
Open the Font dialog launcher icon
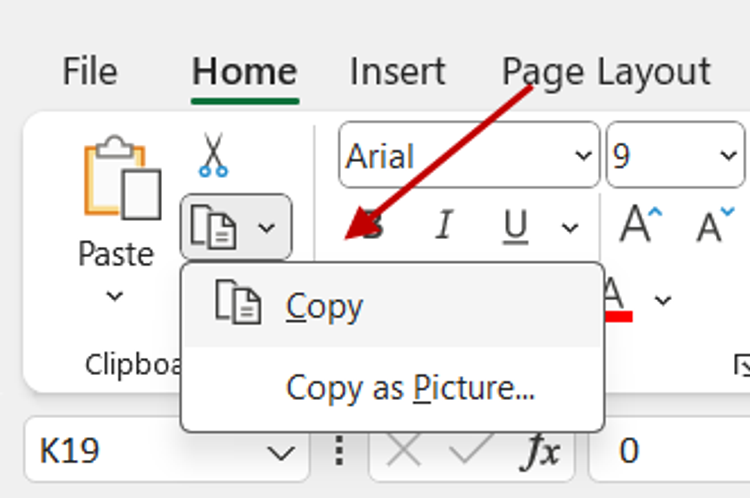click(x=742, y=365)
